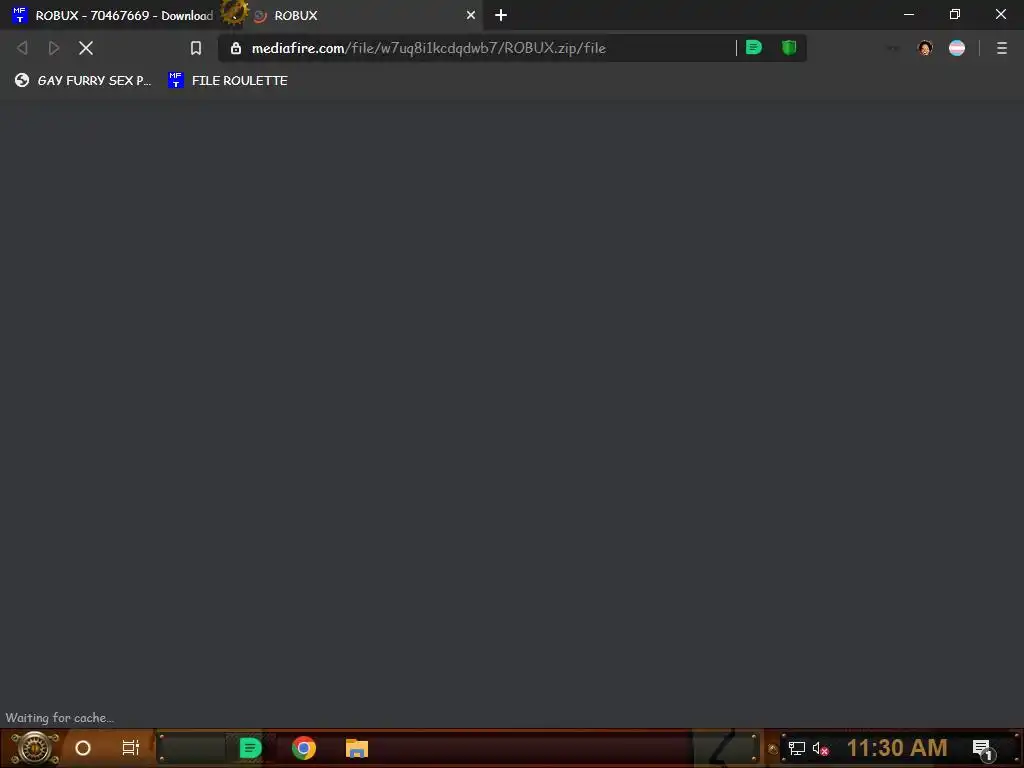Open the user avatar profile icon

click(925, 48)
